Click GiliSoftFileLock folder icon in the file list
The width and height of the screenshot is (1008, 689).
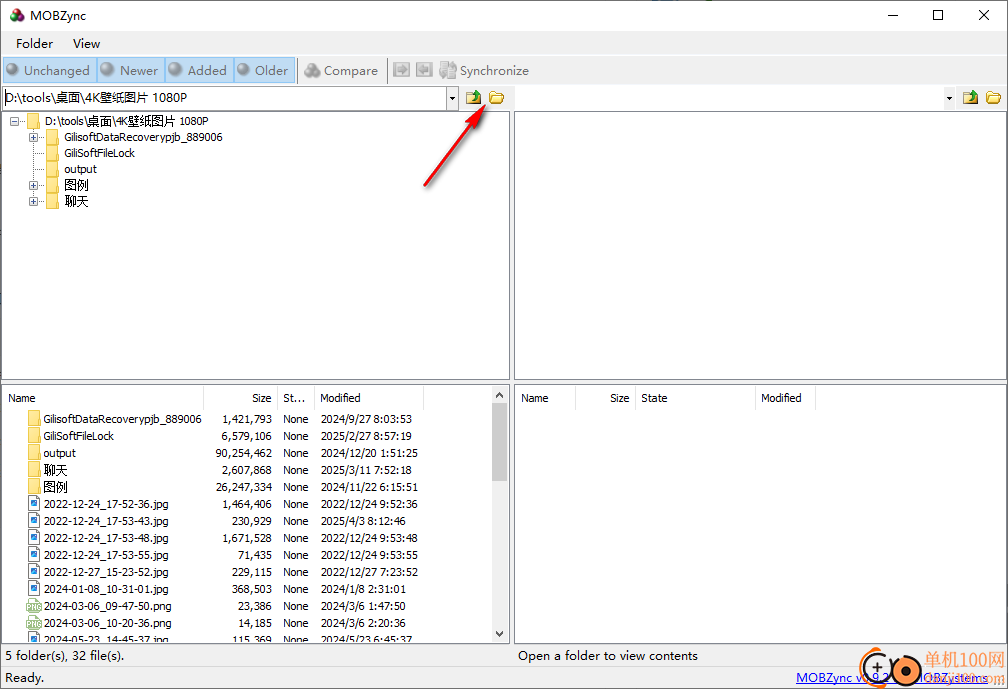coord(34,436)
